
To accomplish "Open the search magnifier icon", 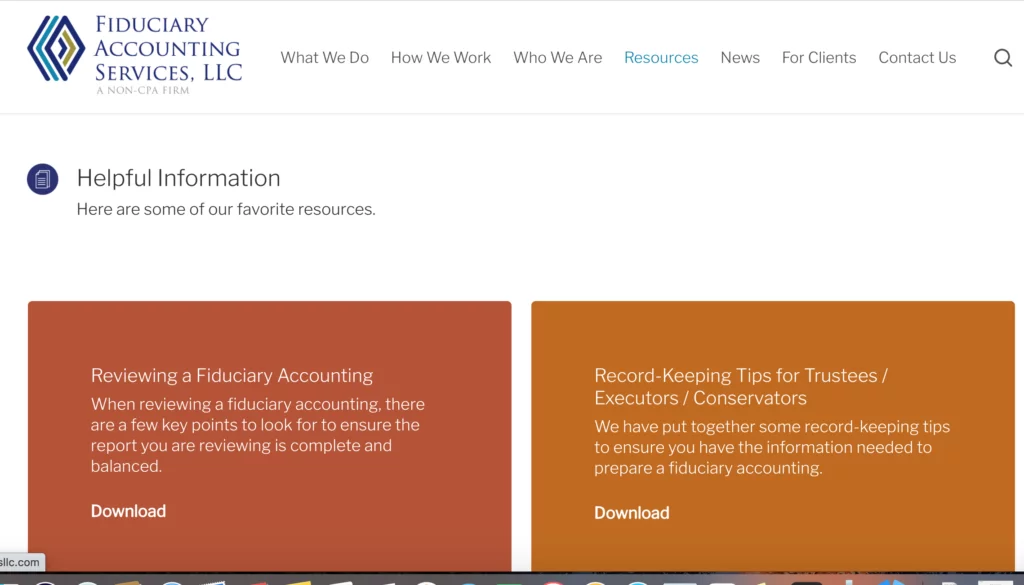I will 1003,58.
